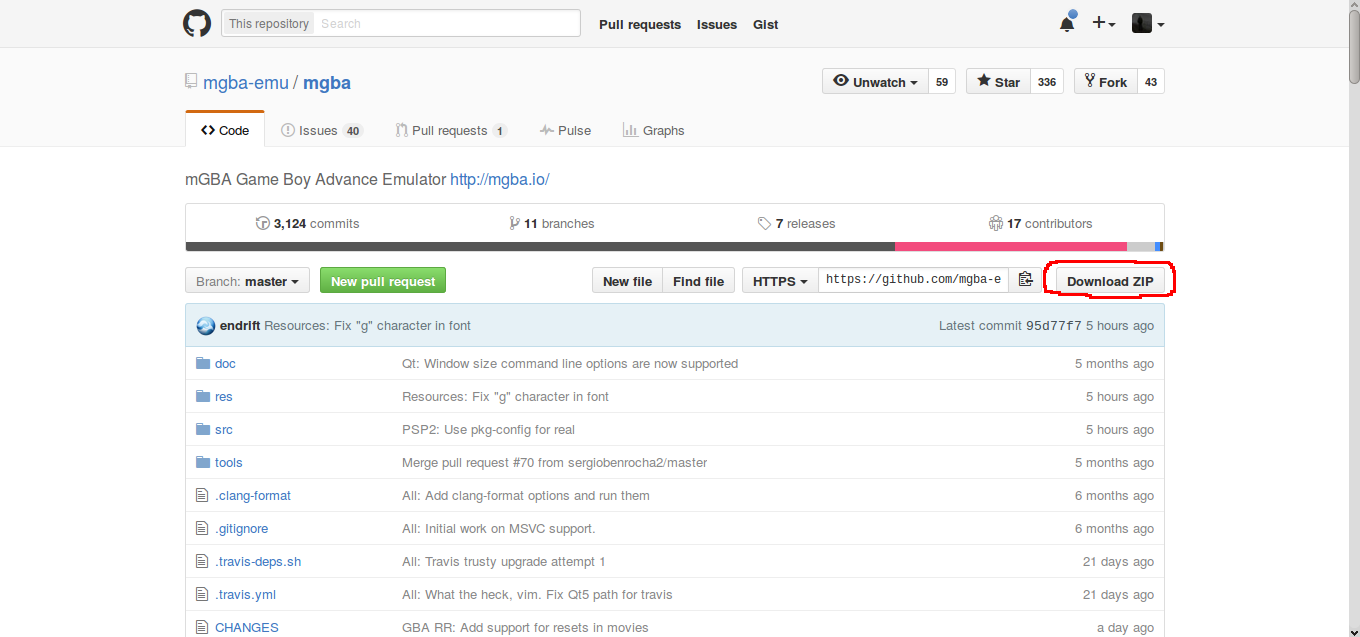Open the user avatar menu
1360x637 pixels.
1147,23
